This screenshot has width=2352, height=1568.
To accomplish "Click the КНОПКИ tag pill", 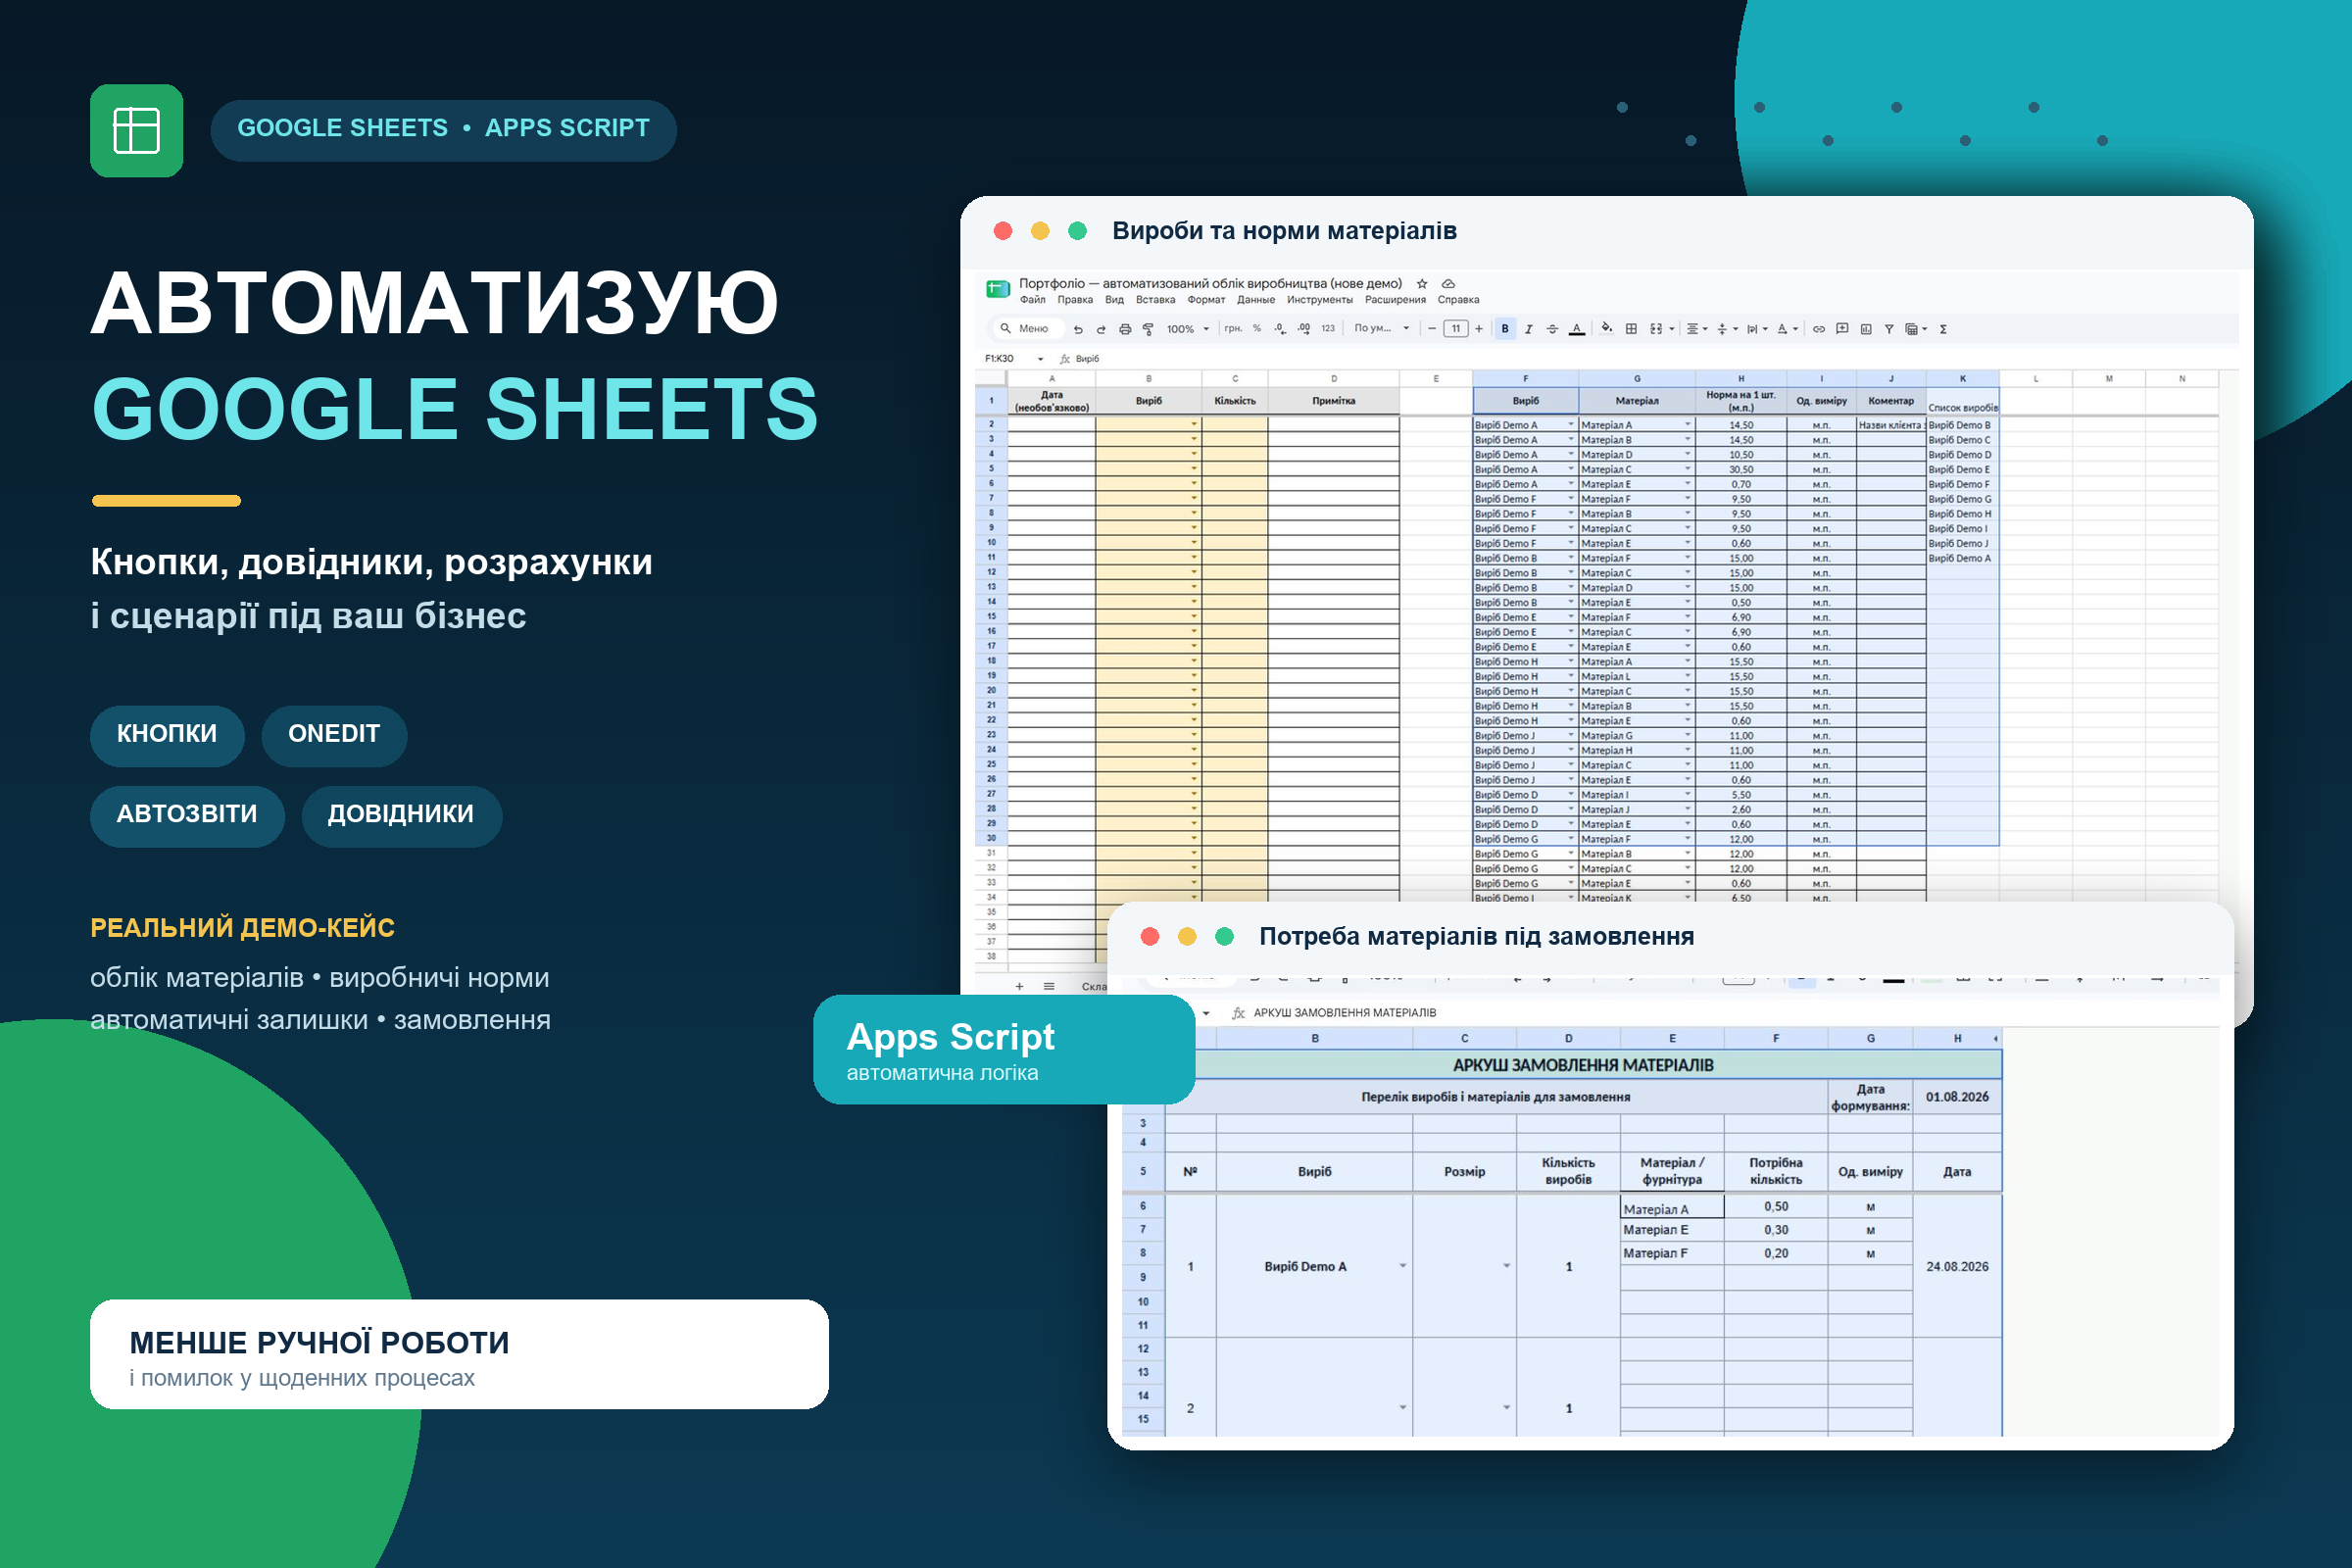I will 167,734.
